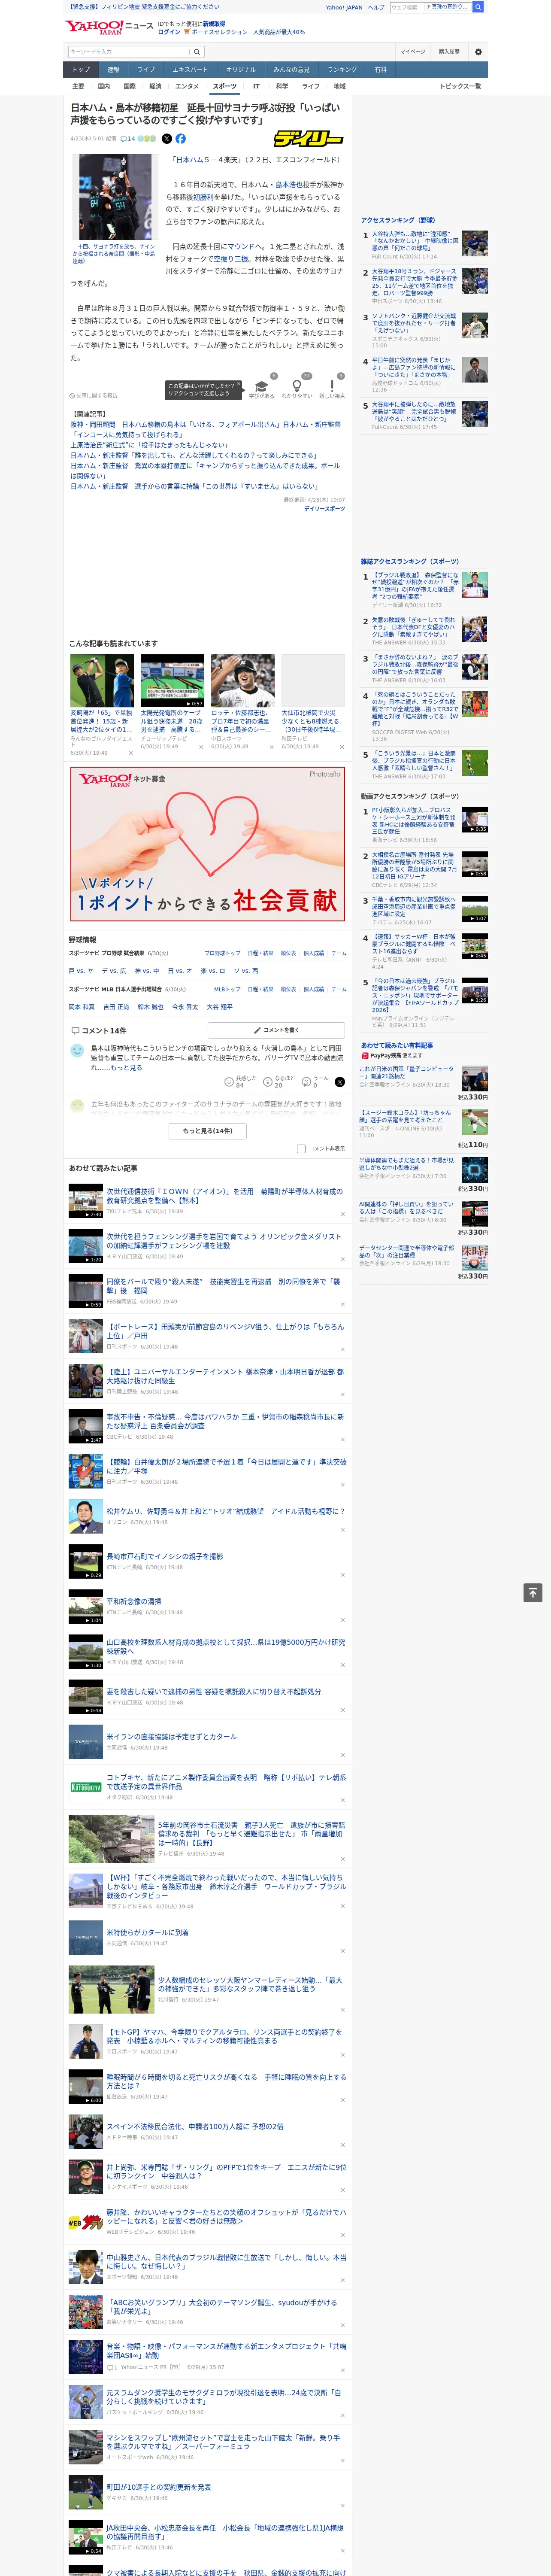Open the スポーツ category tab
The image size is (551, 2576).
coord(225,86)
